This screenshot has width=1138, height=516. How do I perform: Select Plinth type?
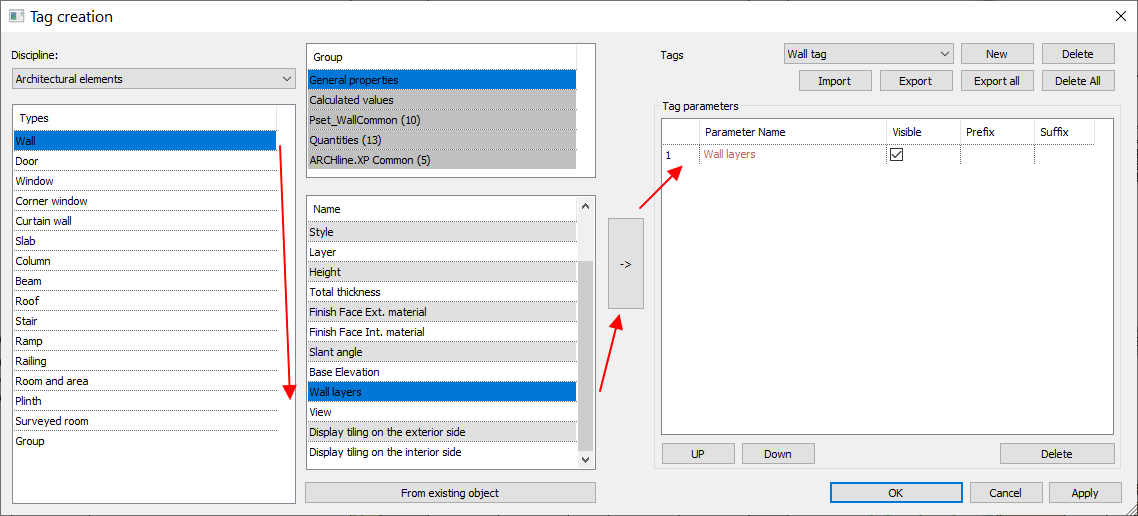point(145,401)
